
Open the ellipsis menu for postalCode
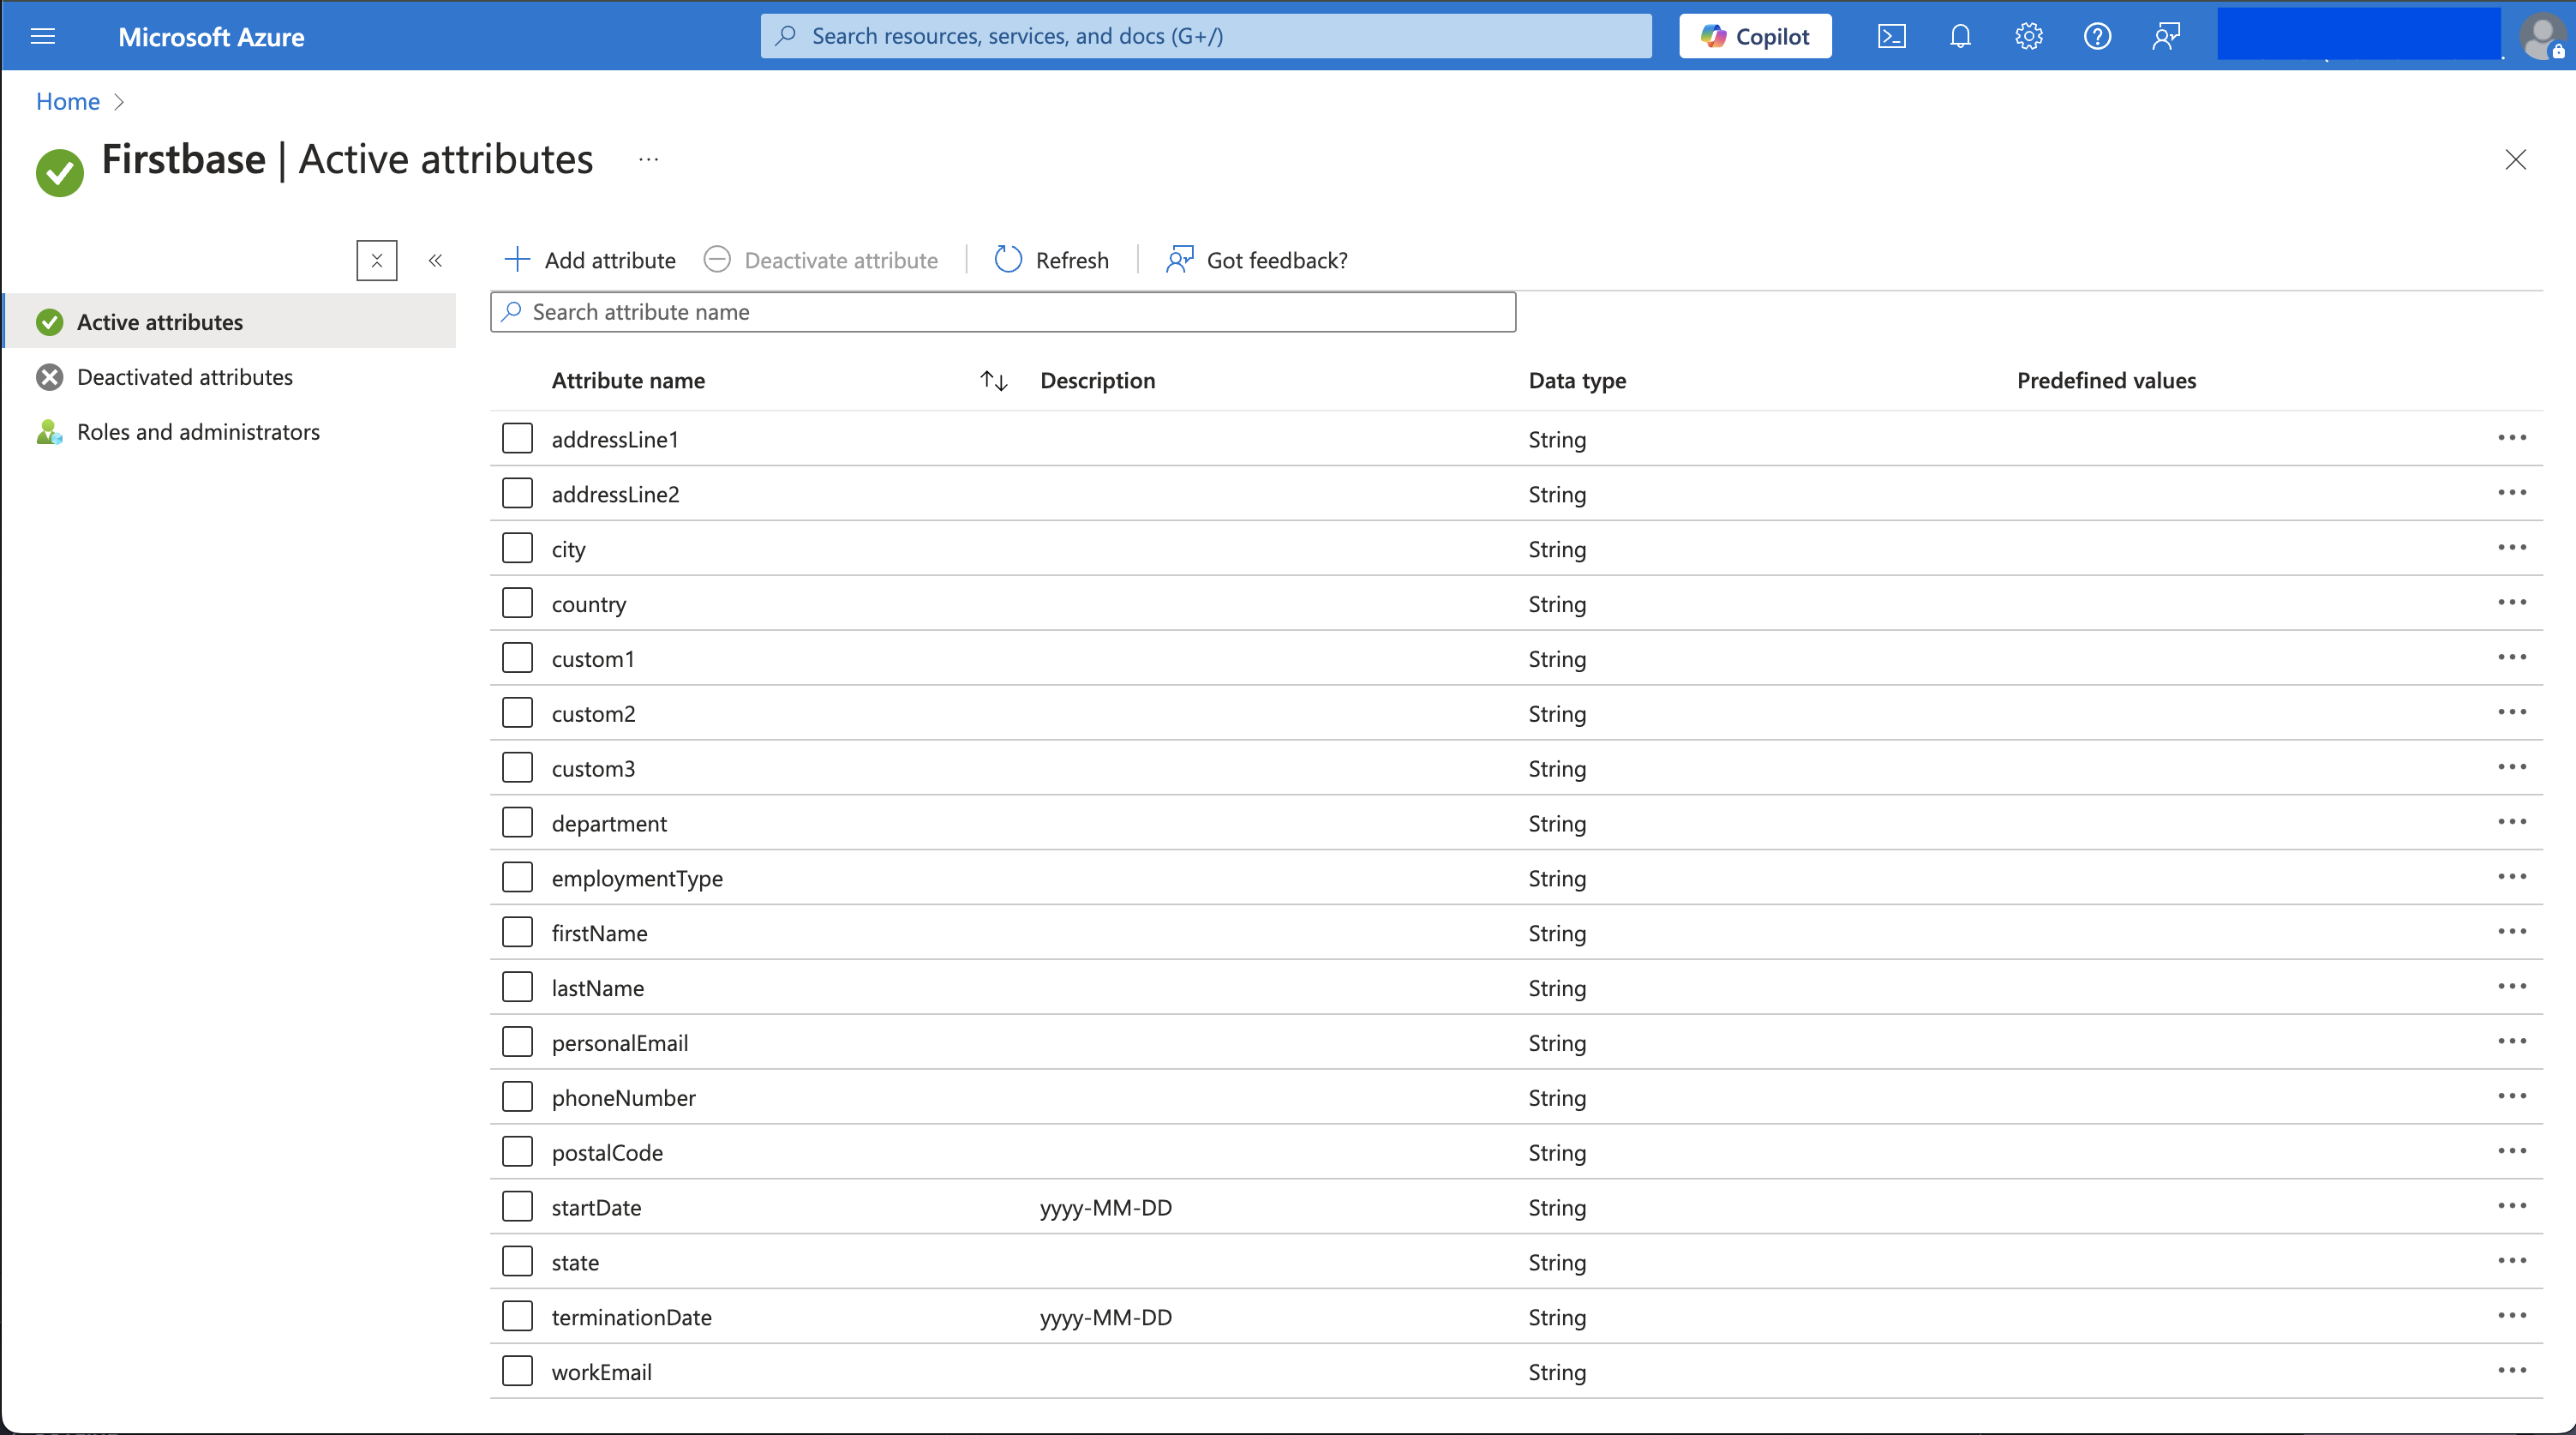click(2512, 1151)
